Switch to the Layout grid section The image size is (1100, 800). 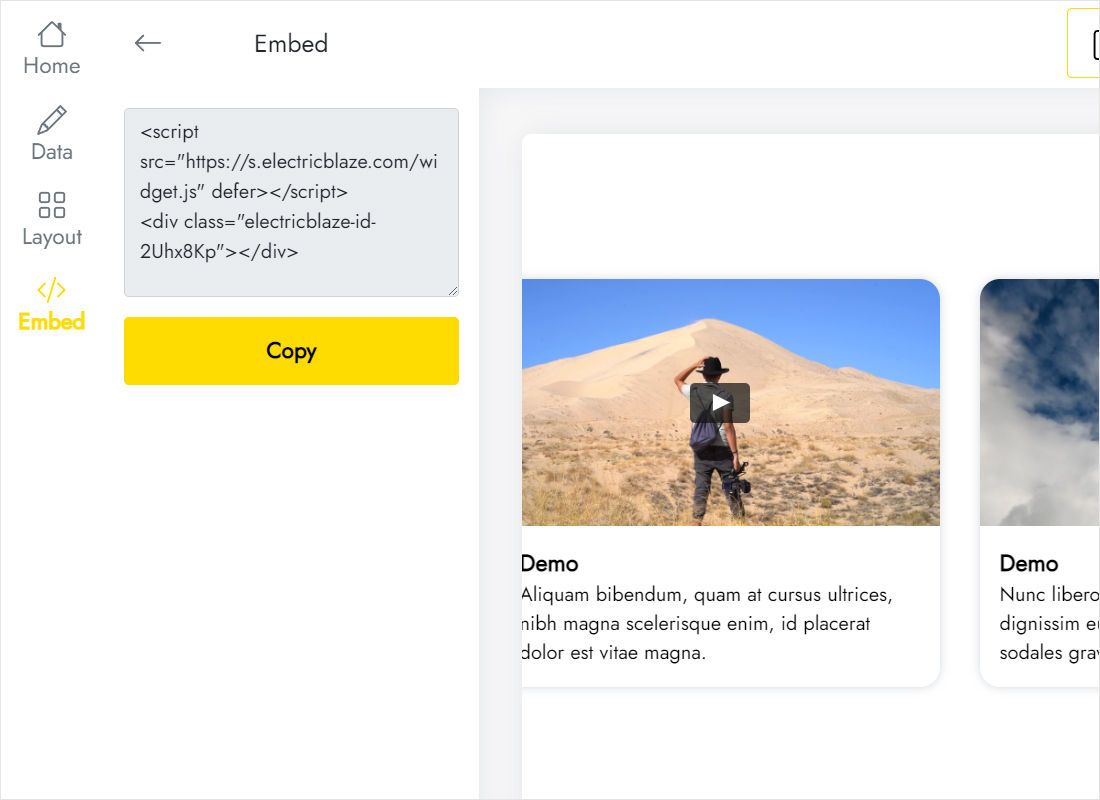coord(51,219)
